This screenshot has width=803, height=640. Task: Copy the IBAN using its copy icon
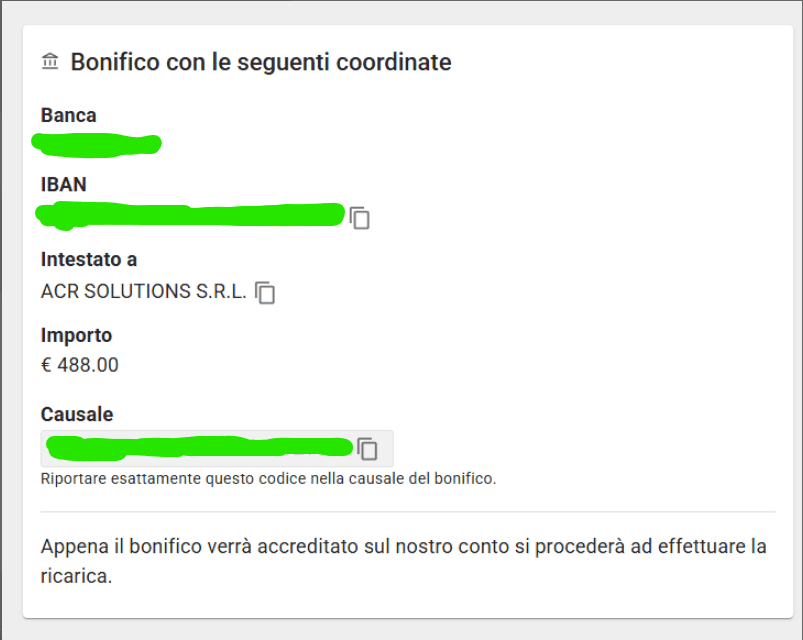click(x=360, y=218)
